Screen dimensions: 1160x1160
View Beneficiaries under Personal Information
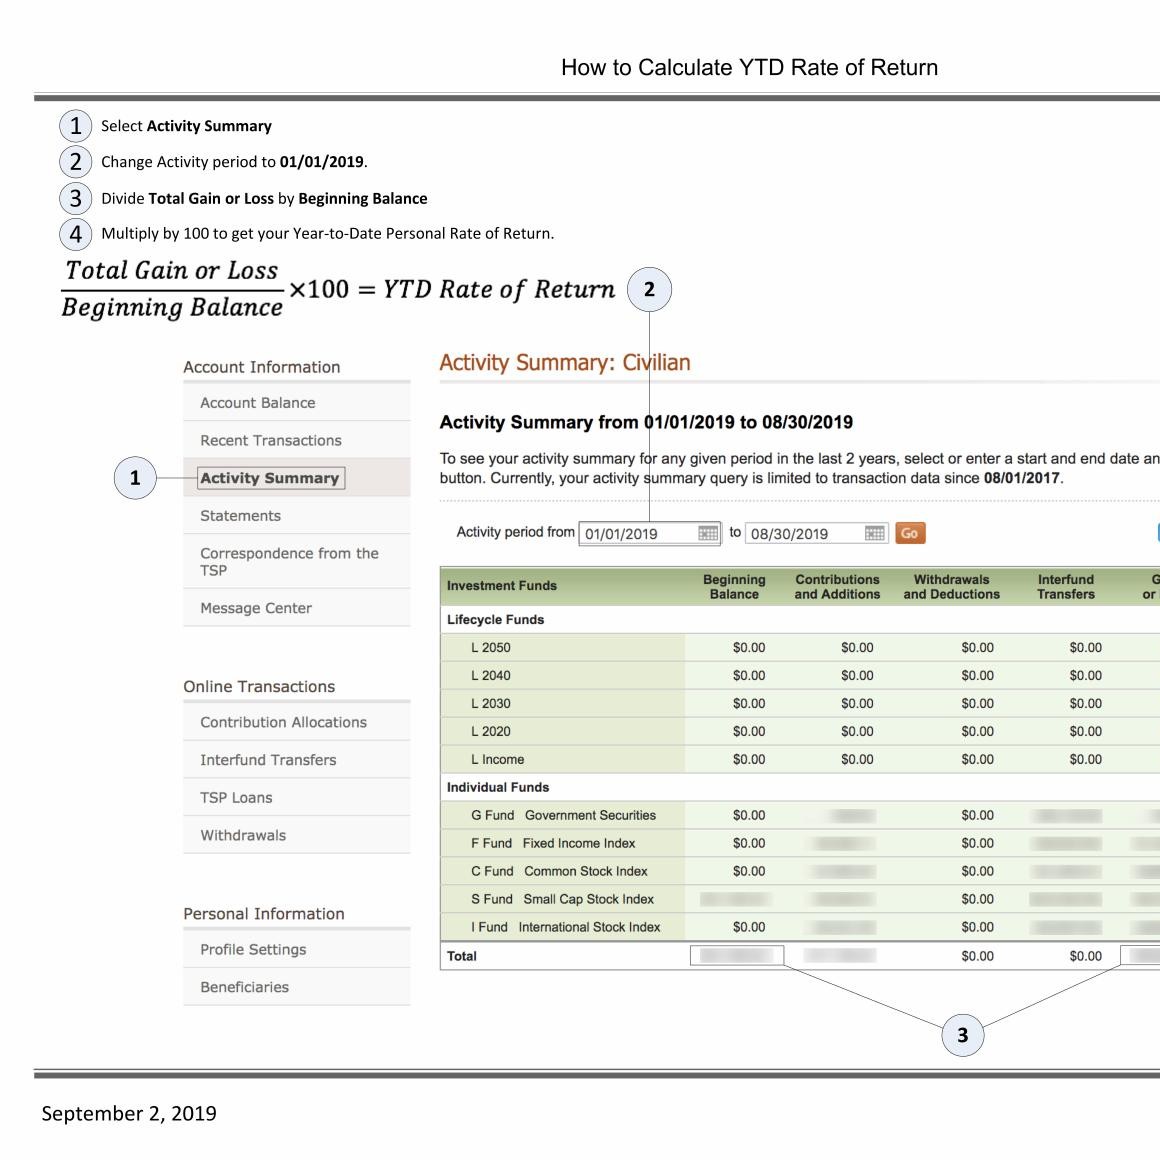coord(245,987)
